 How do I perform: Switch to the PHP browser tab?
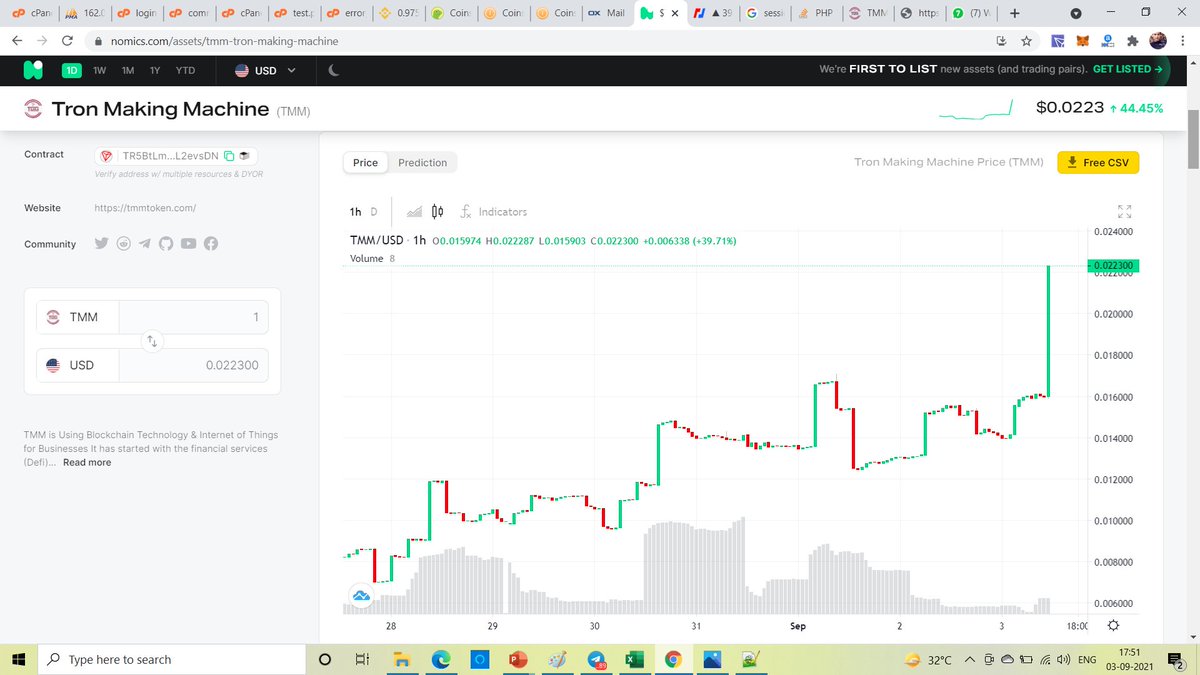(816, 14)
